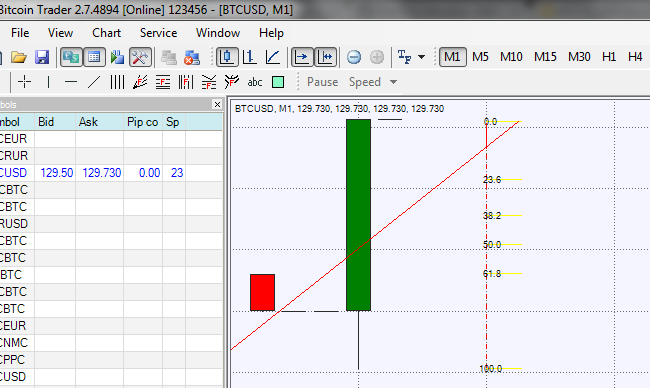This screenshot has height=388, width=650.
Task: Toggle chart auto-scroll button
Action: tap(302, 57)
